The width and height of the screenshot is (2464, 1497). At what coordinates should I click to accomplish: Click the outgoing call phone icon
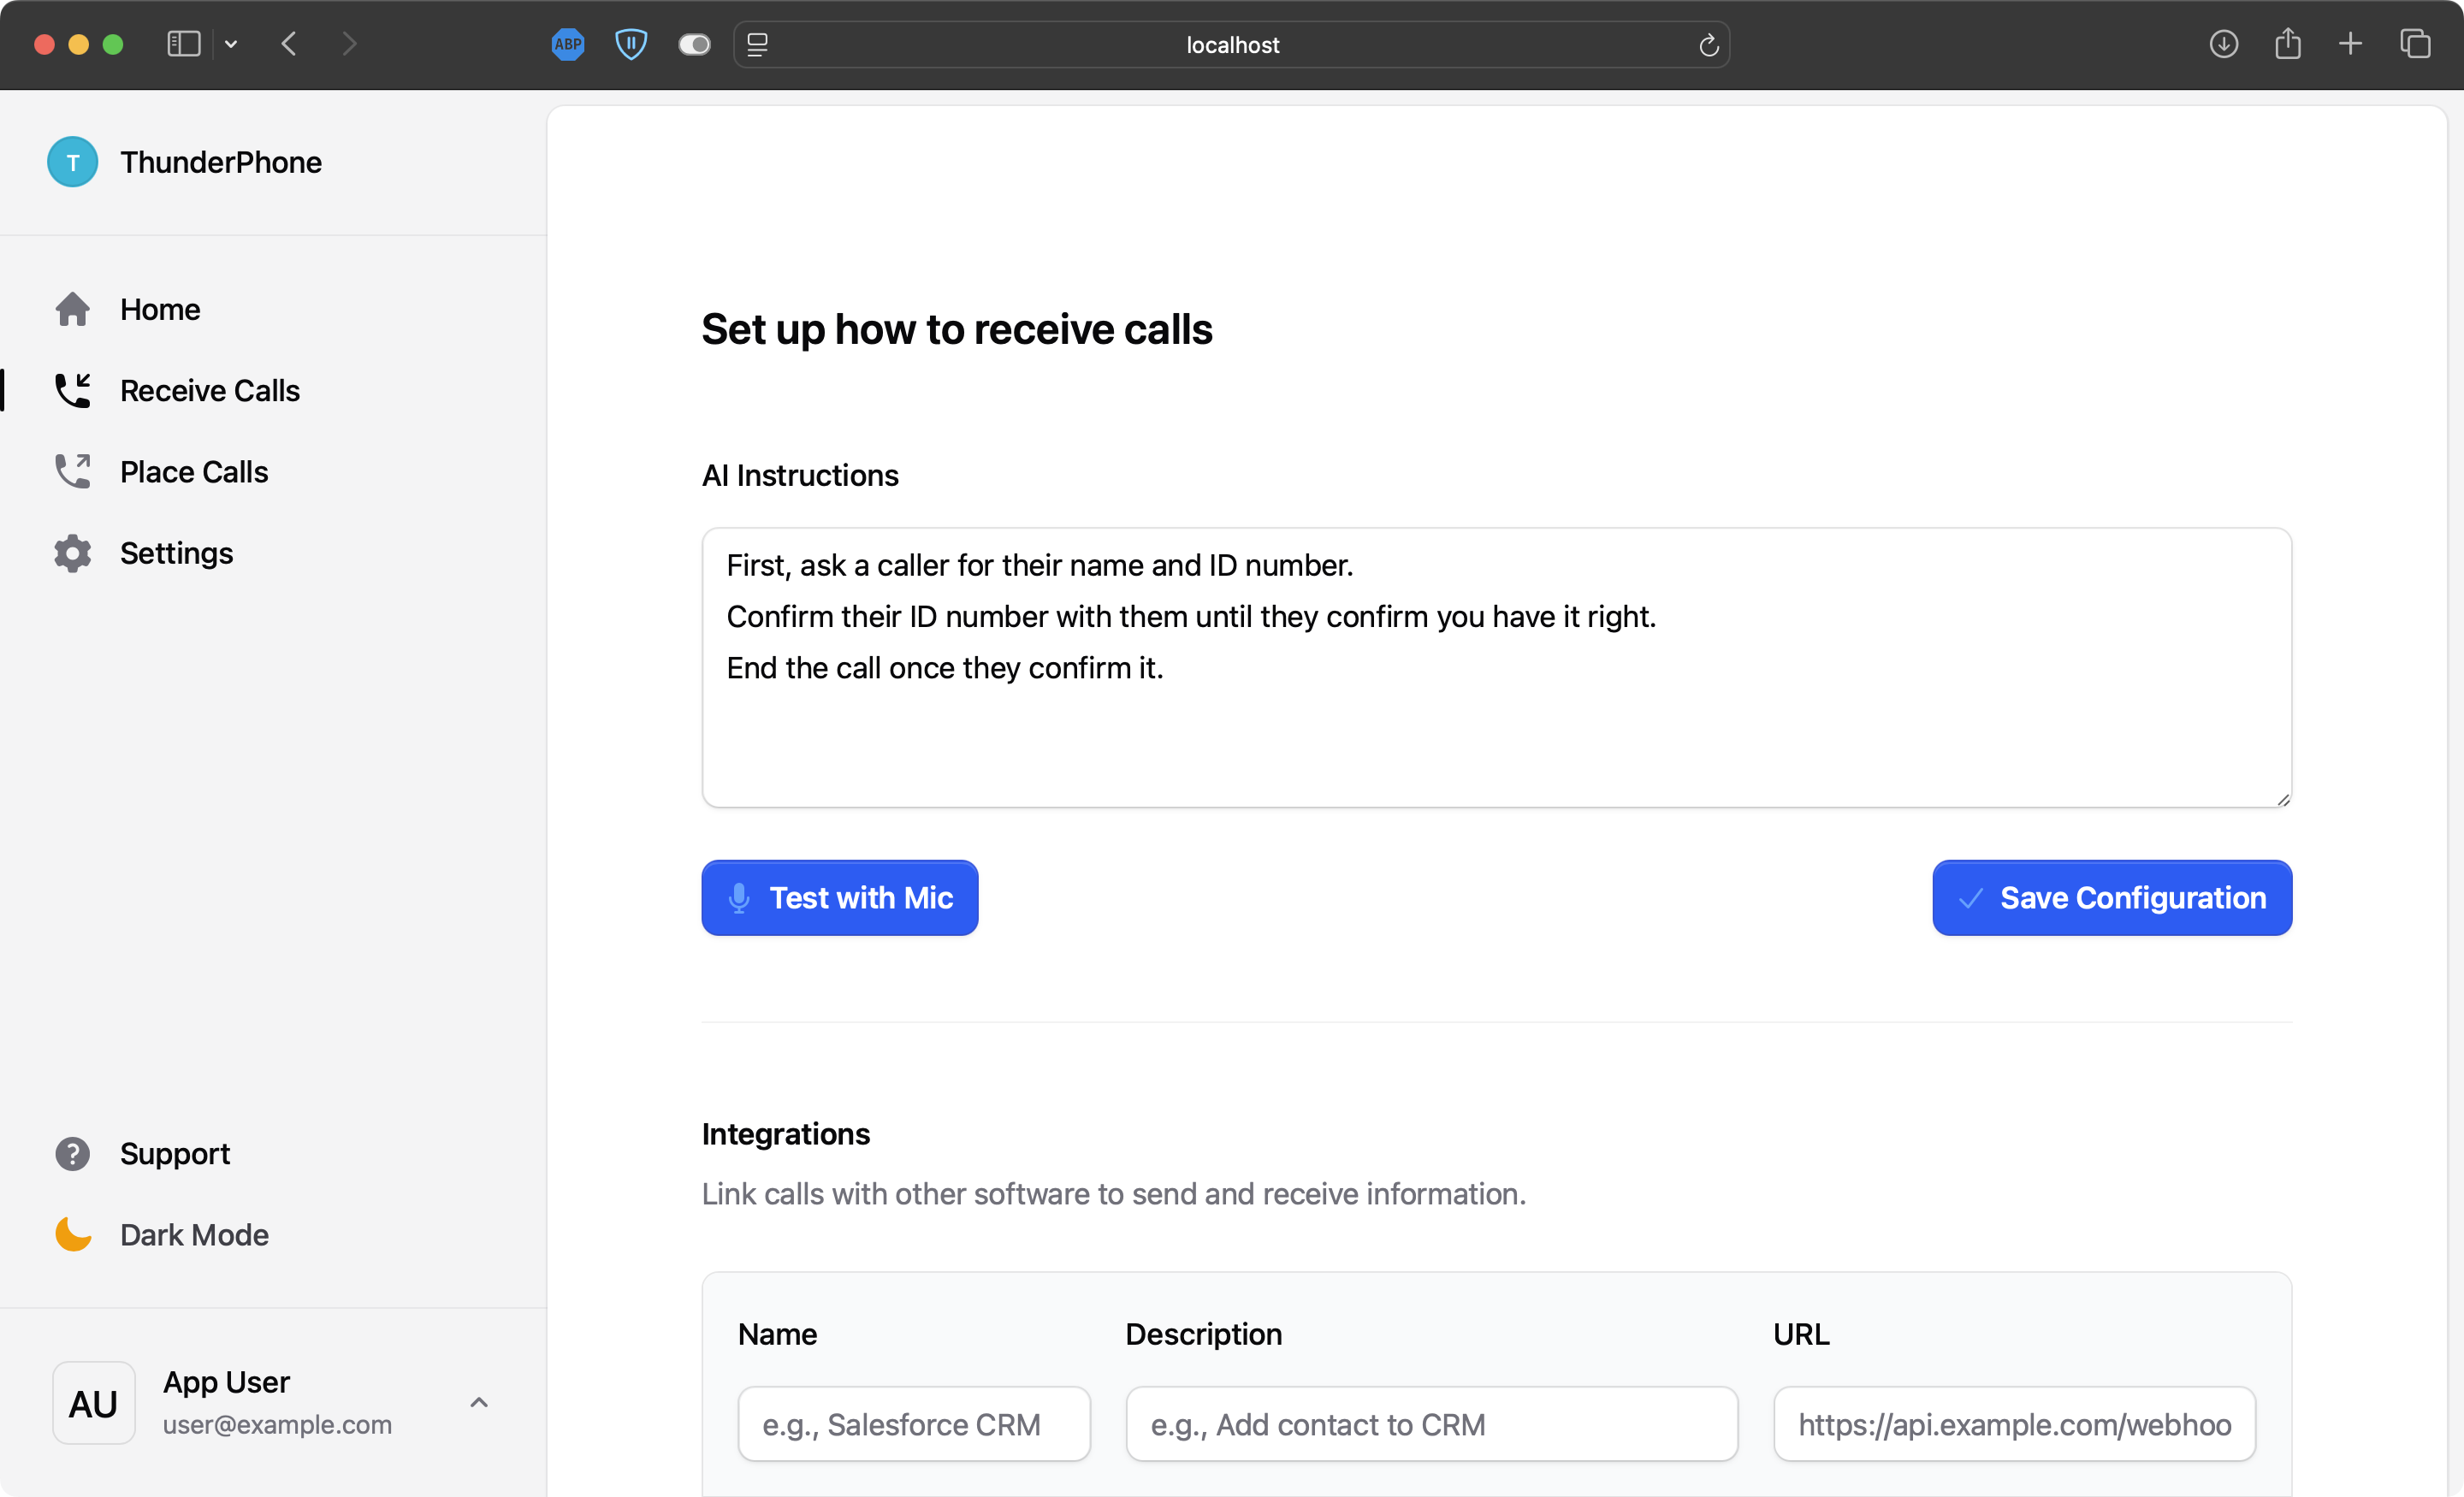pos(72,471)
